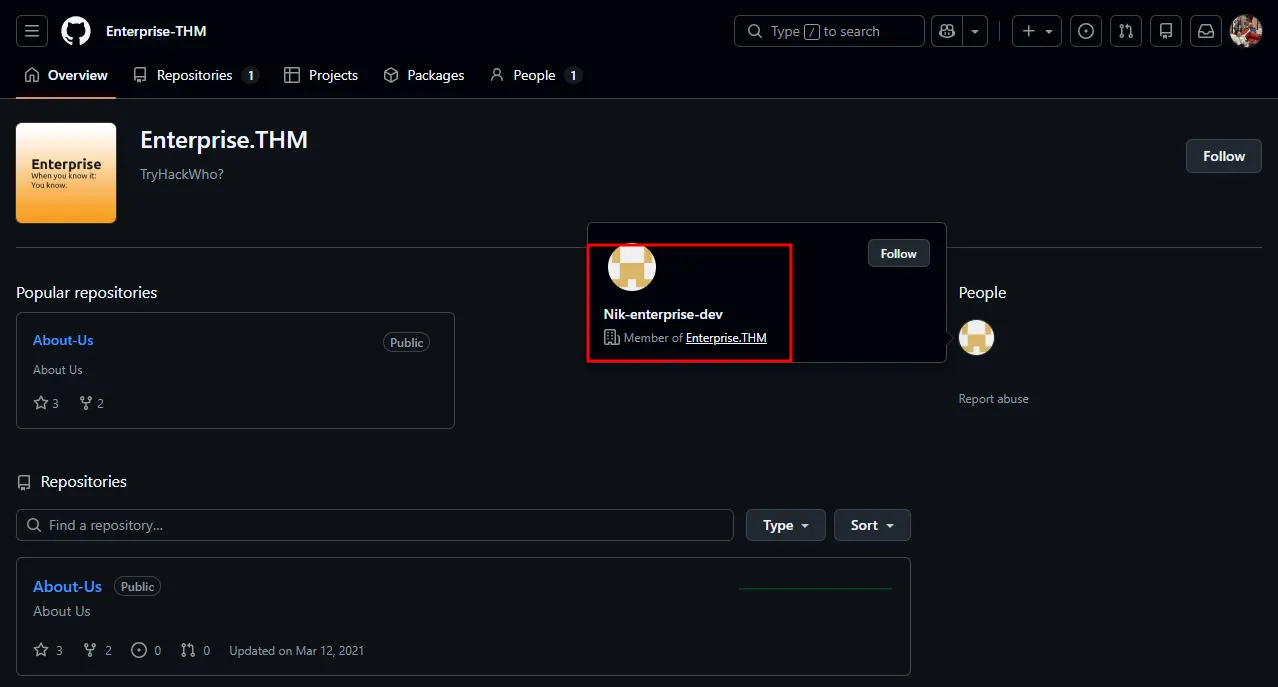
Task: Open the Sort dropdown
Action: coord(872,525)
